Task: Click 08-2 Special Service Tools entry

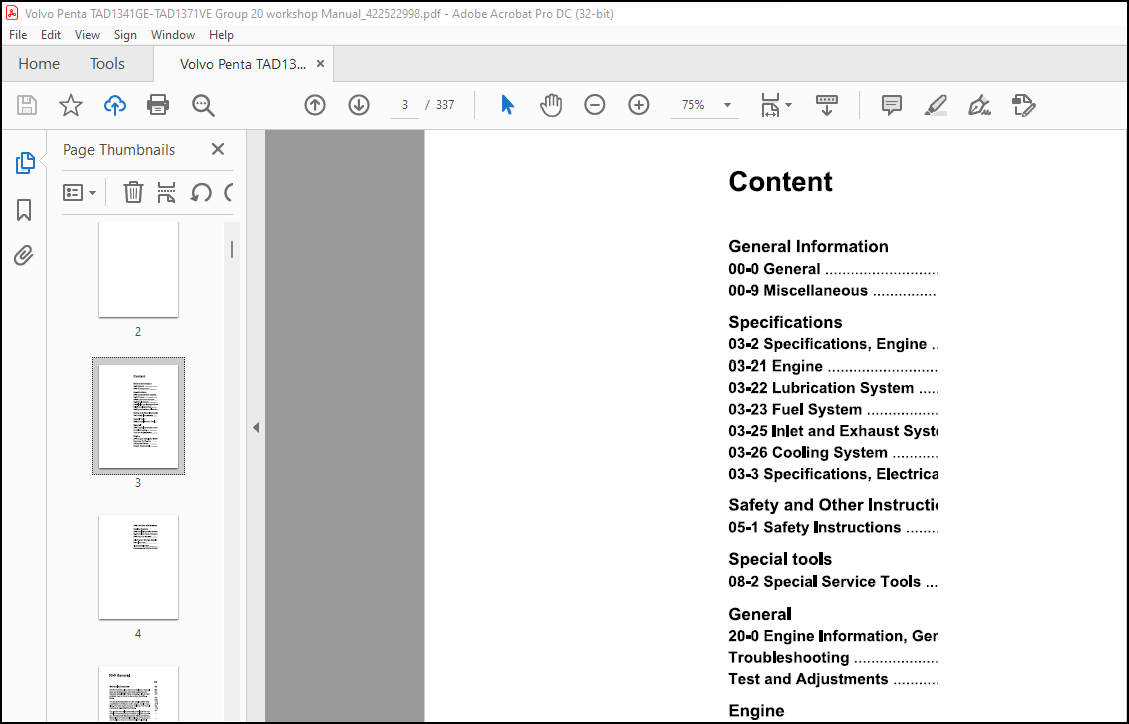Action: point(832,582)
